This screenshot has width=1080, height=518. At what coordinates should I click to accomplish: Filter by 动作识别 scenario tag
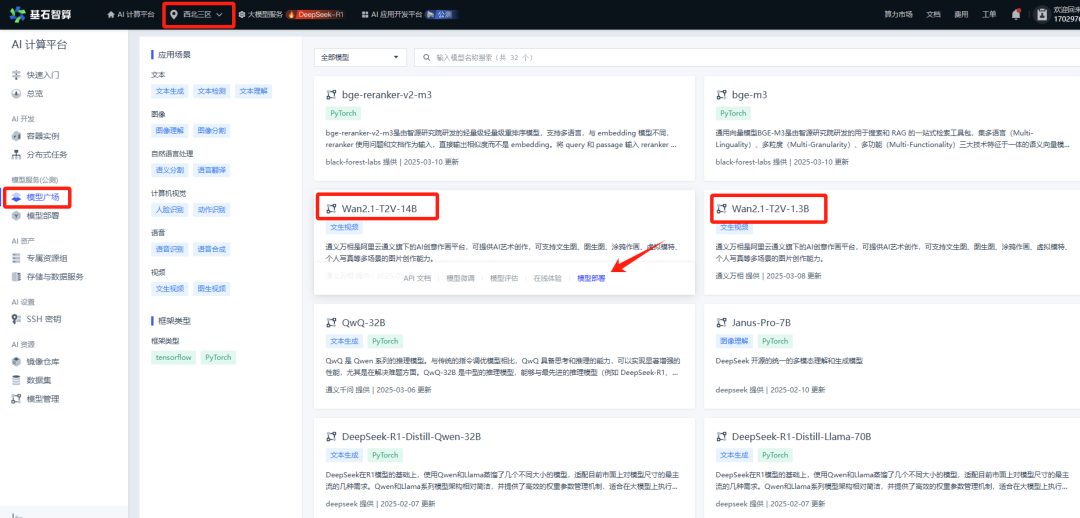point(211,209)
